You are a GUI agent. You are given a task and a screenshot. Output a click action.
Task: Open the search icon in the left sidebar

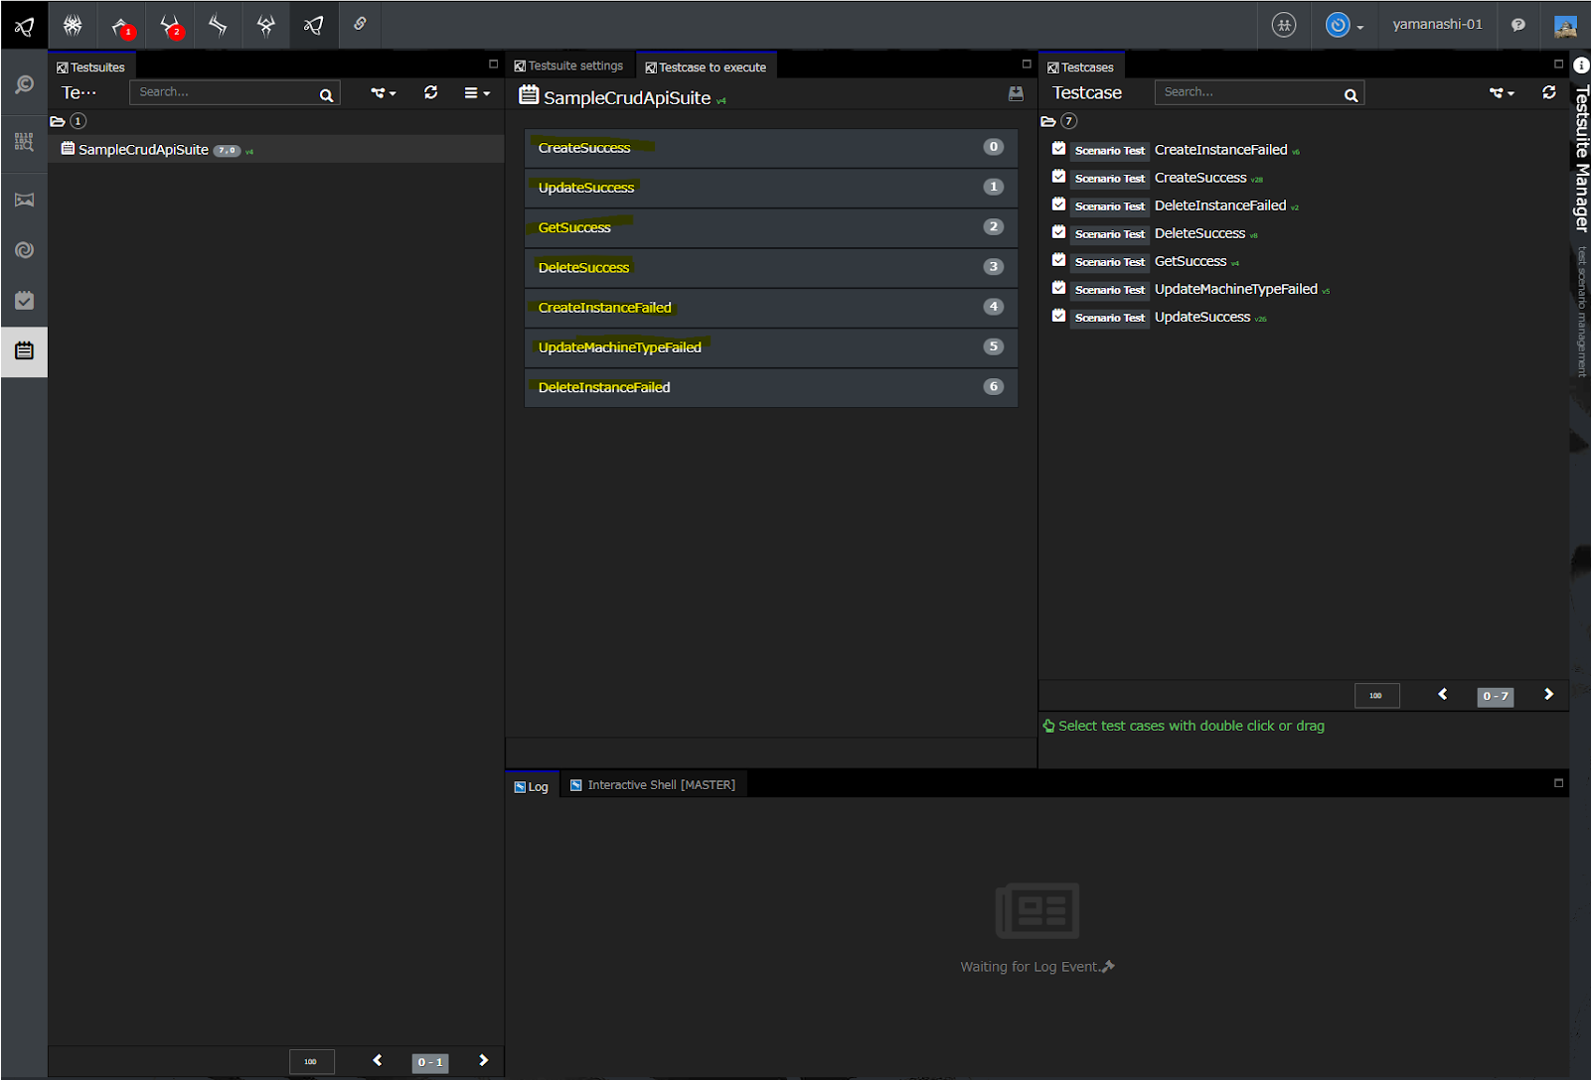click(24, 85)
